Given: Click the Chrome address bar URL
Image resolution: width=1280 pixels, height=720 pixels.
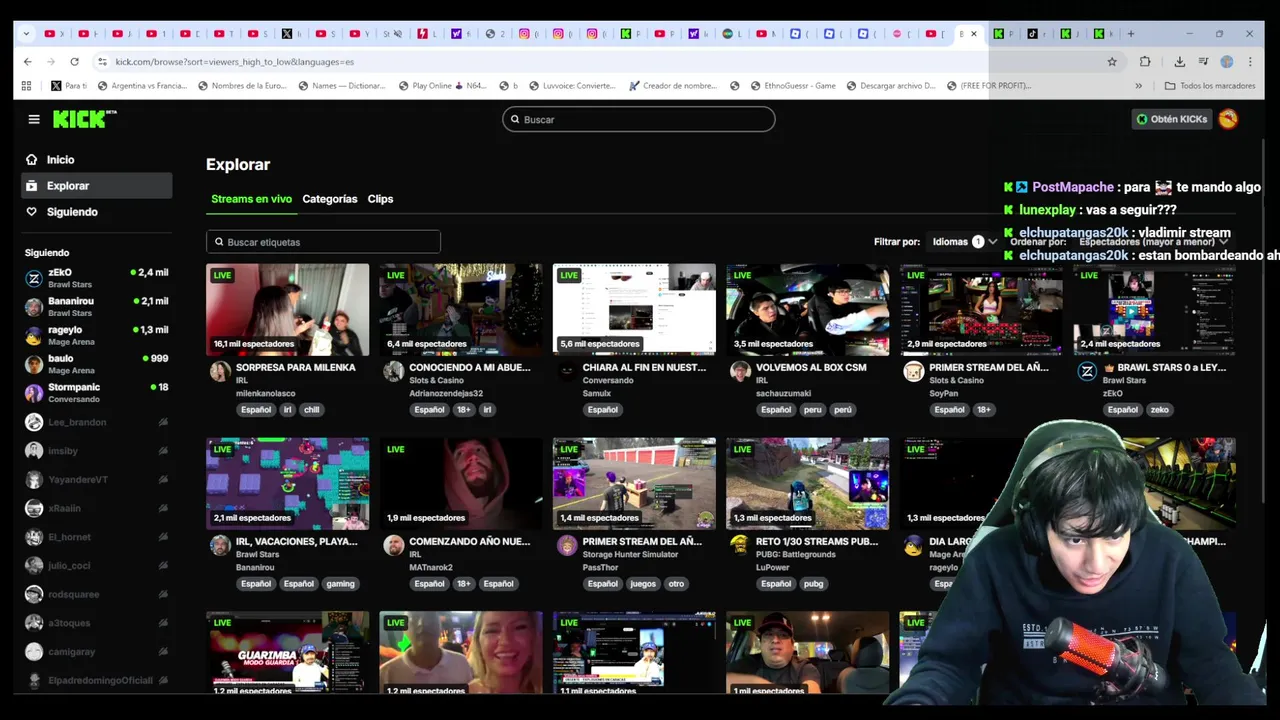Looking at the screenshot, I should [x=234, y=62].
